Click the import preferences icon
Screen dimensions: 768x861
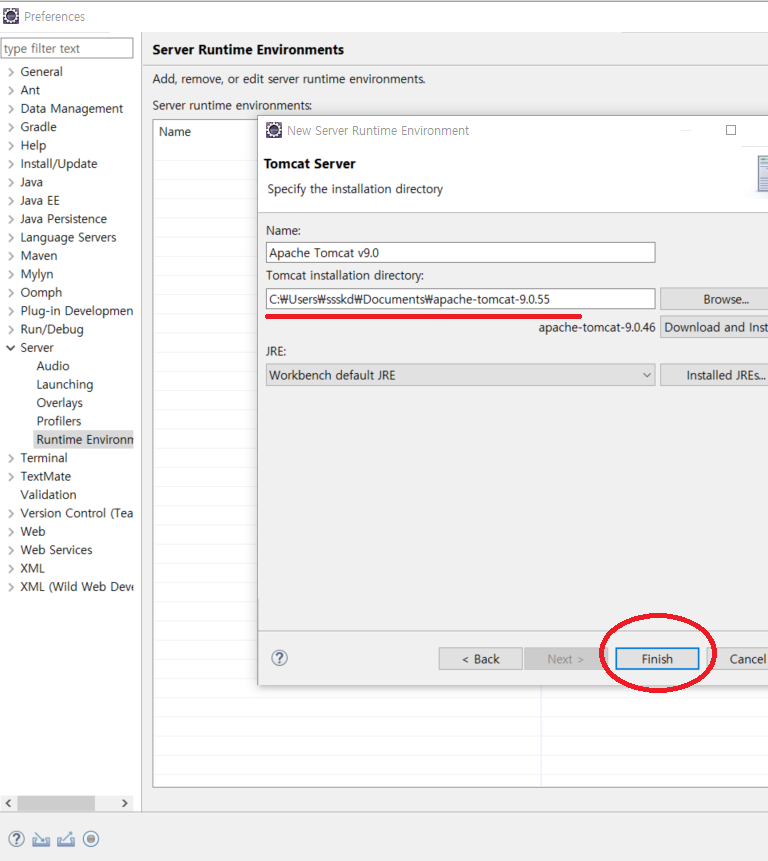41,839
